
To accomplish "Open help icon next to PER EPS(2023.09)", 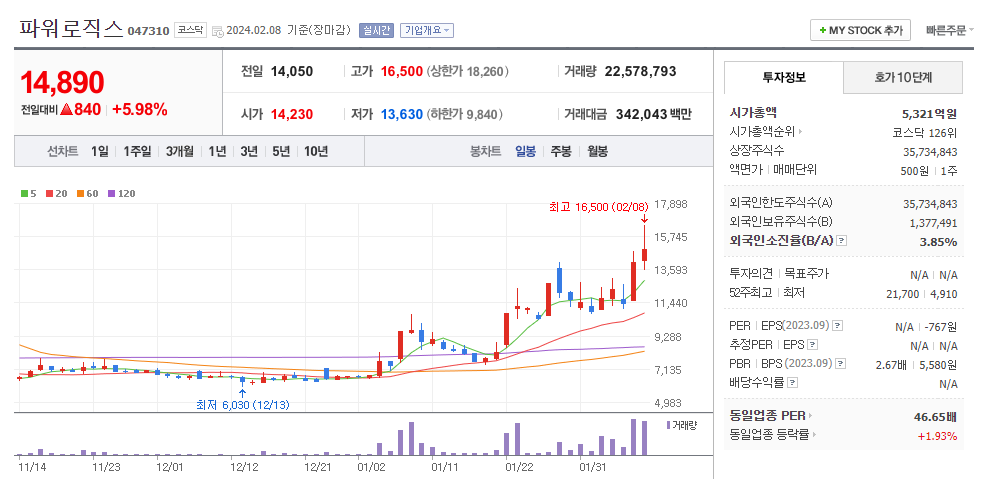I will tap(838, 326).
